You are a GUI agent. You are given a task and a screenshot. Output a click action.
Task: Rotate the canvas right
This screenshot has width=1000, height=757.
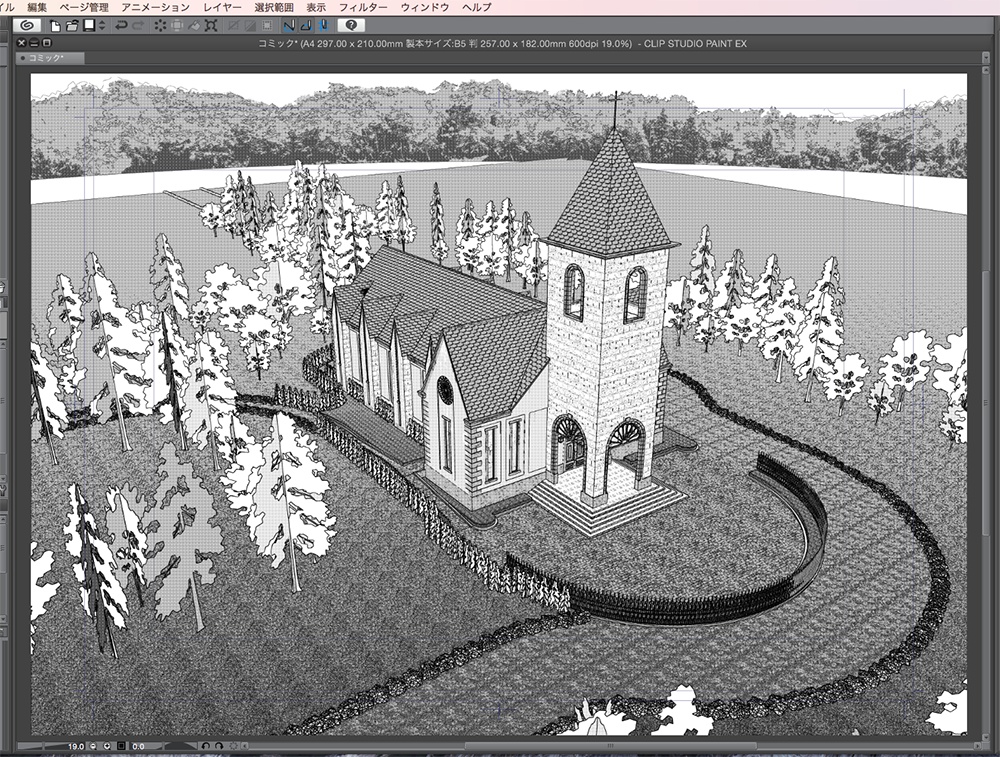pyautogui.click(x=219, y=746)
